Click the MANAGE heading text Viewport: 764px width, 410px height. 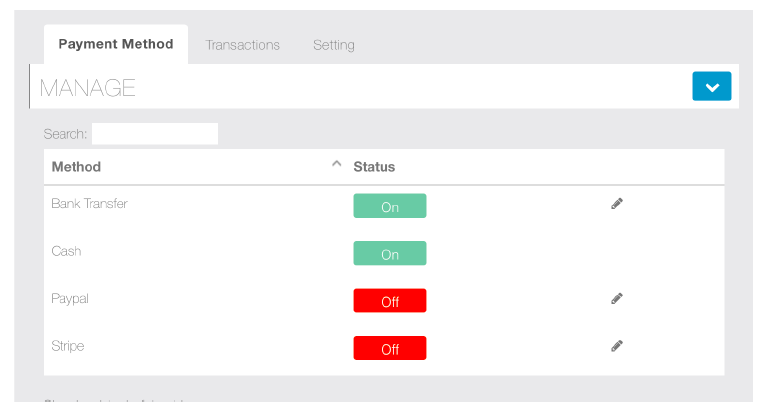(x=88, y=88)
